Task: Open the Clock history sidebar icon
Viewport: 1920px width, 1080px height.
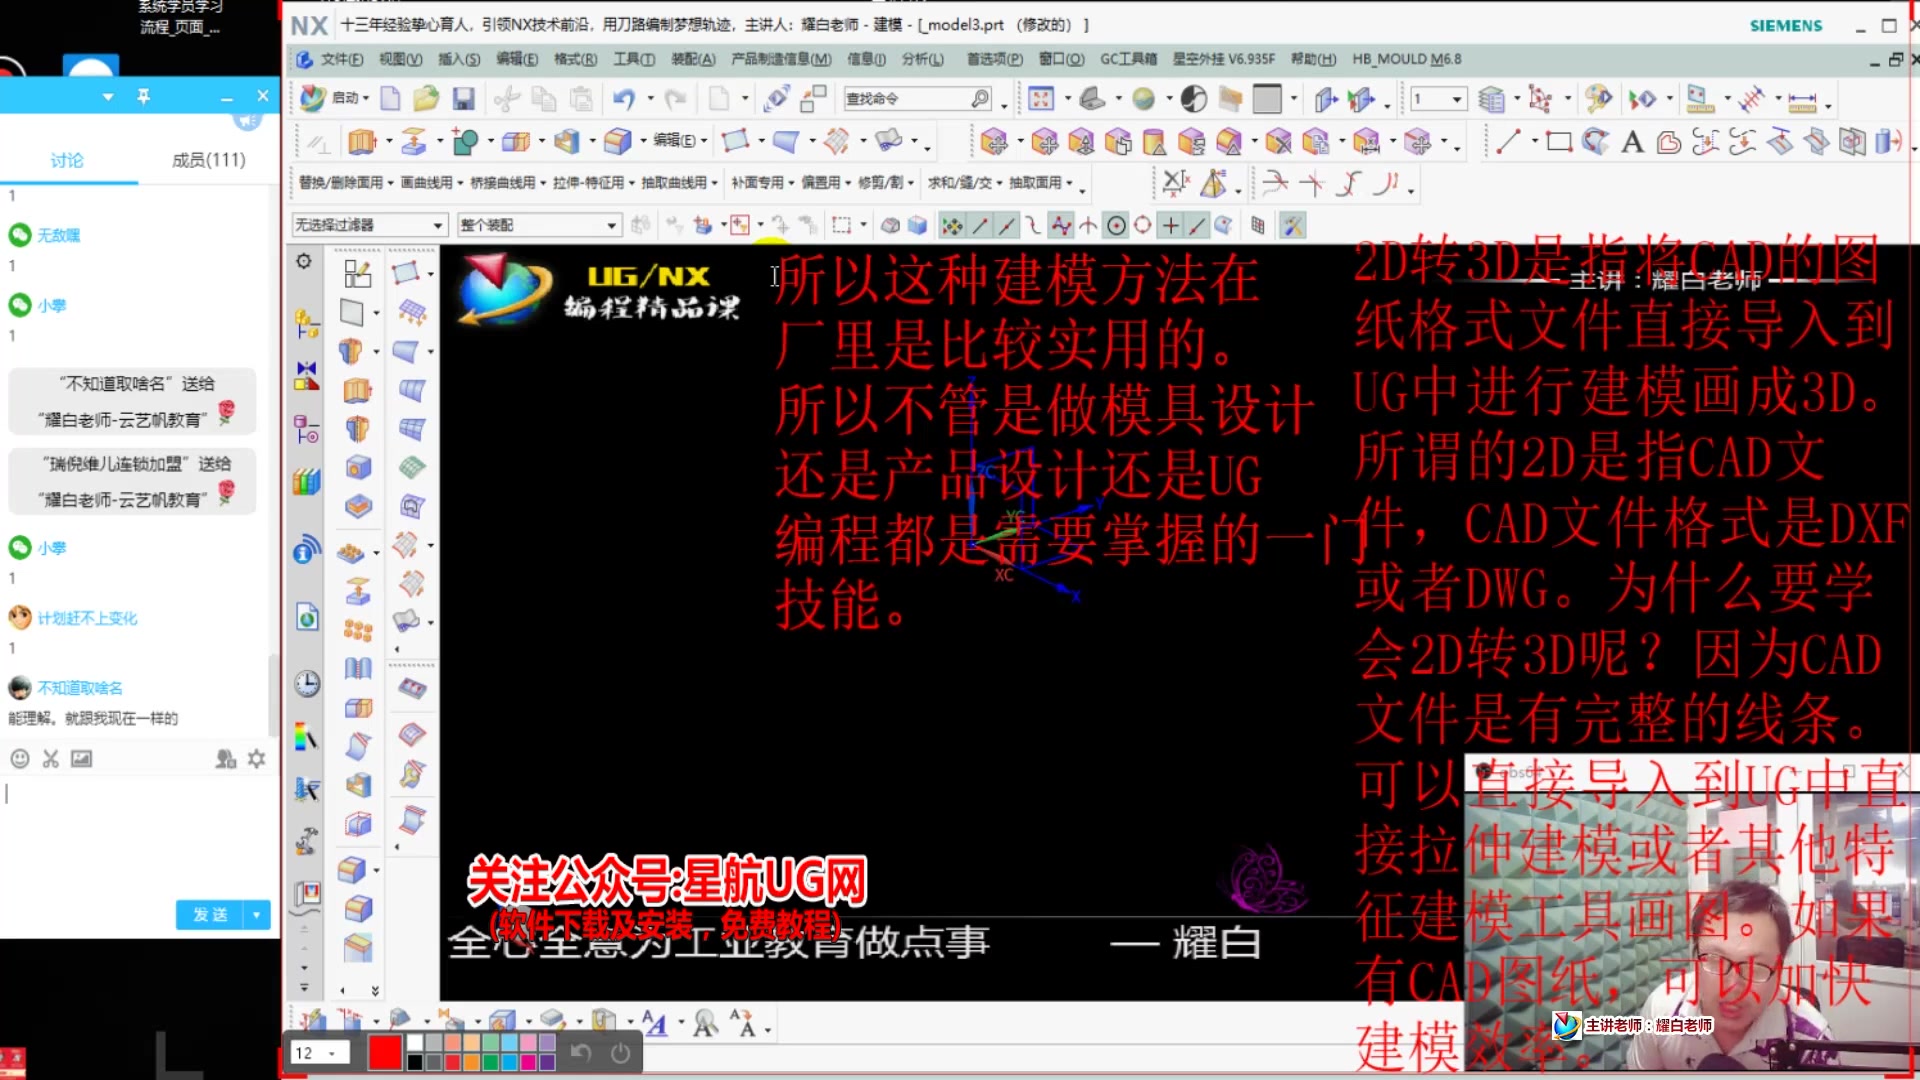Action: click(307, 683)
